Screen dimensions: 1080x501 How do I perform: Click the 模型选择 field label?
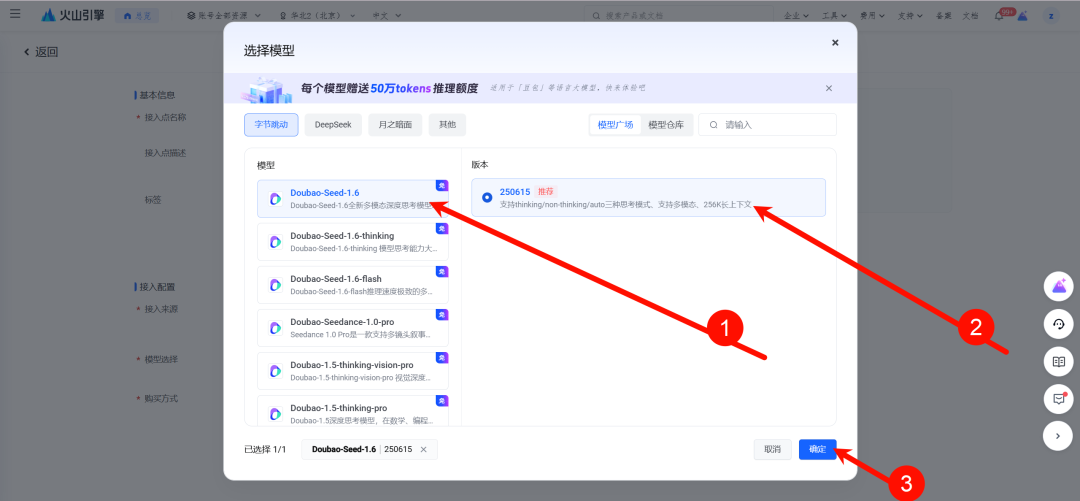pyautogui.click(x=161, y=359)
